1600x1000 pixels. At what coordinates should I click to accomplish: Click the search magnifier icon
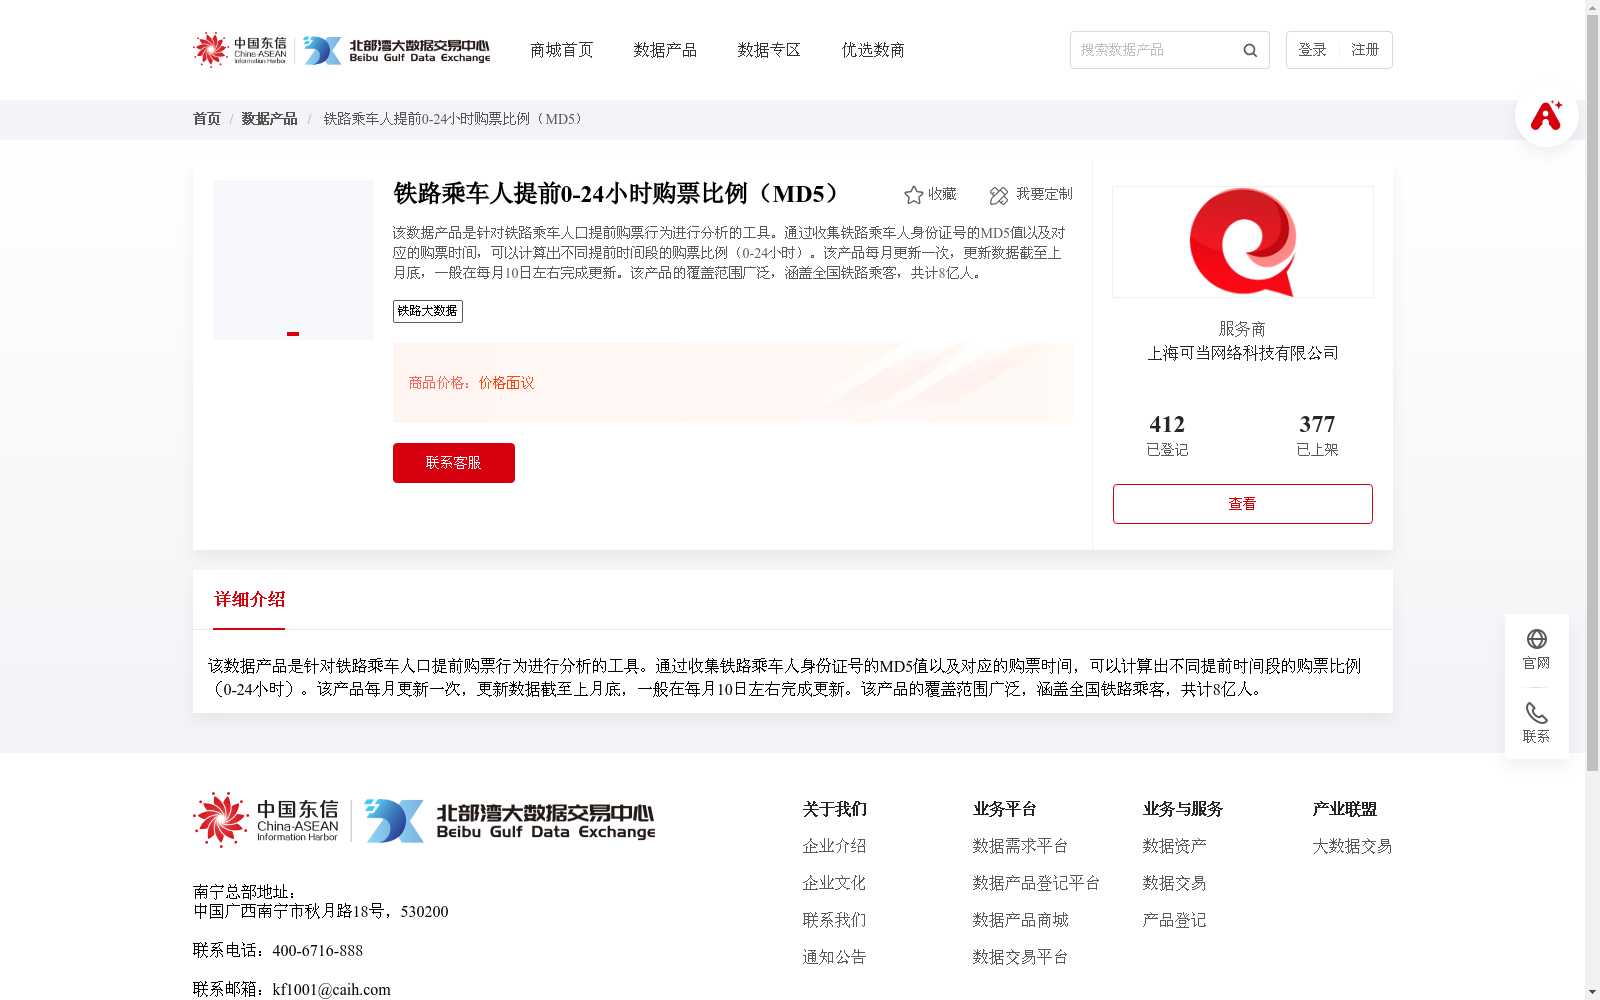(x=1250, y=50)
